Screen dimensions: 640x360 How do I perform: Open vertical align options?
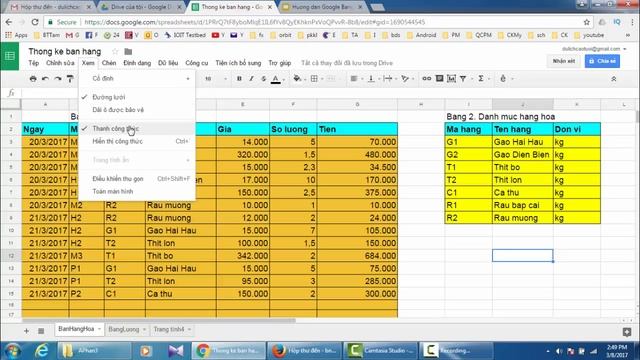pyautogui.click(x=371, y=79)
